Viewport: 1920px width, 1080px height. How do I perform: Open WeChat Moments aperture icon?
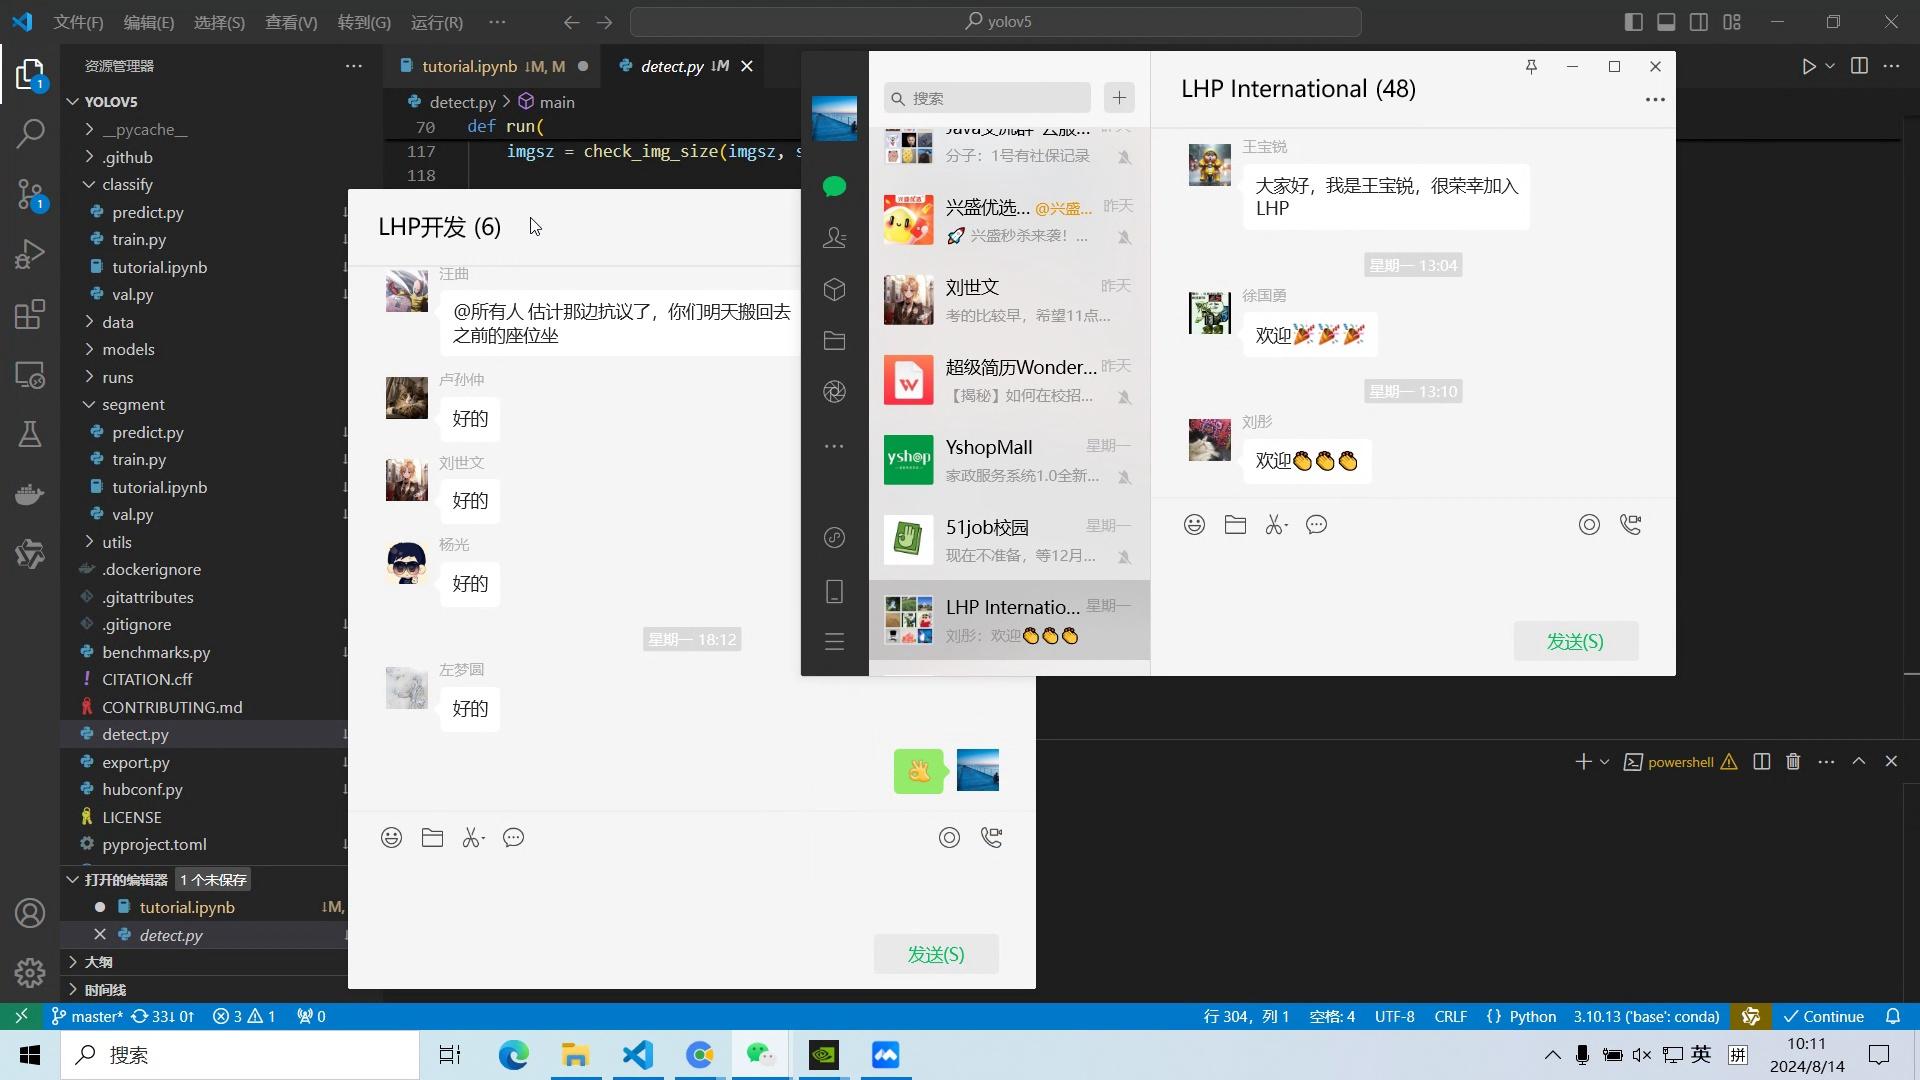click(x=834, y=392)
